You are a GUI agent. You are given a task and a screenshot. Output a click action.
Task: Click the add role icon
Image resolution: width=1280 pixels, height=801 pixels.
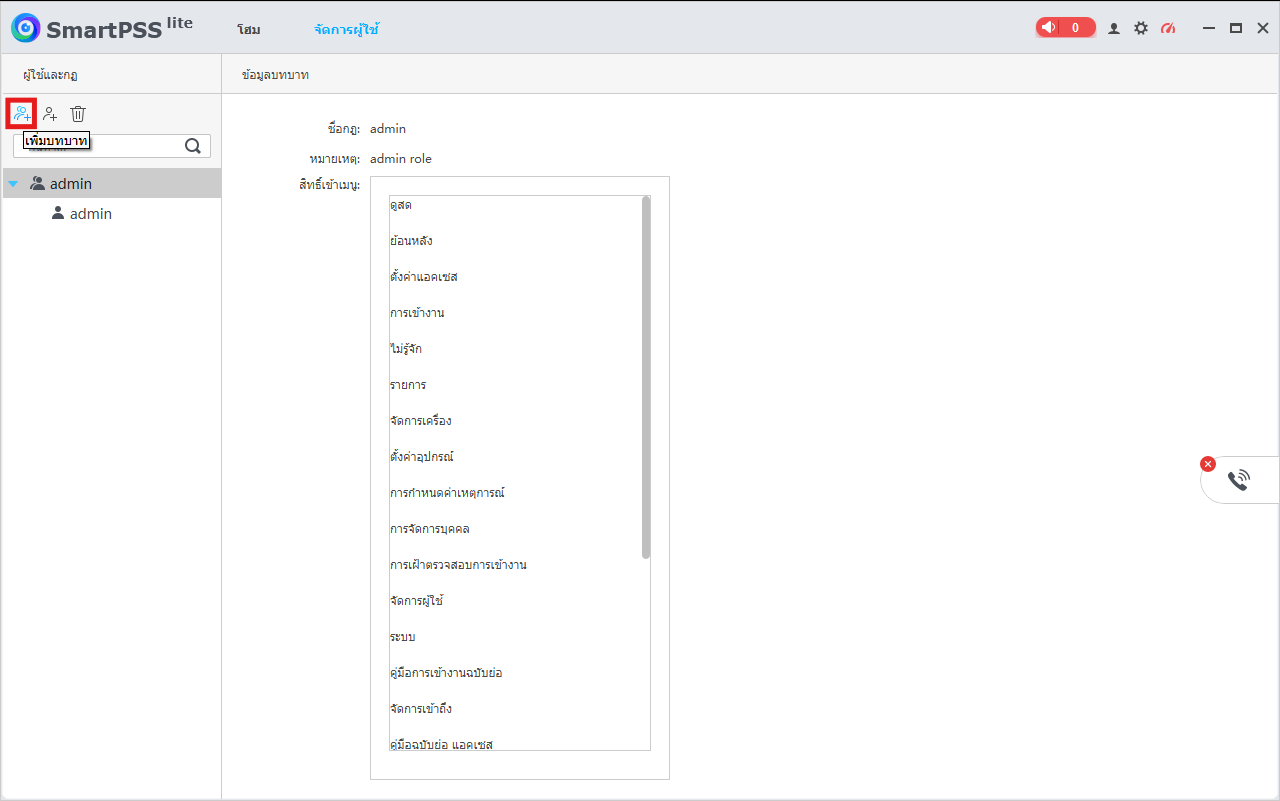click(22, 114)
